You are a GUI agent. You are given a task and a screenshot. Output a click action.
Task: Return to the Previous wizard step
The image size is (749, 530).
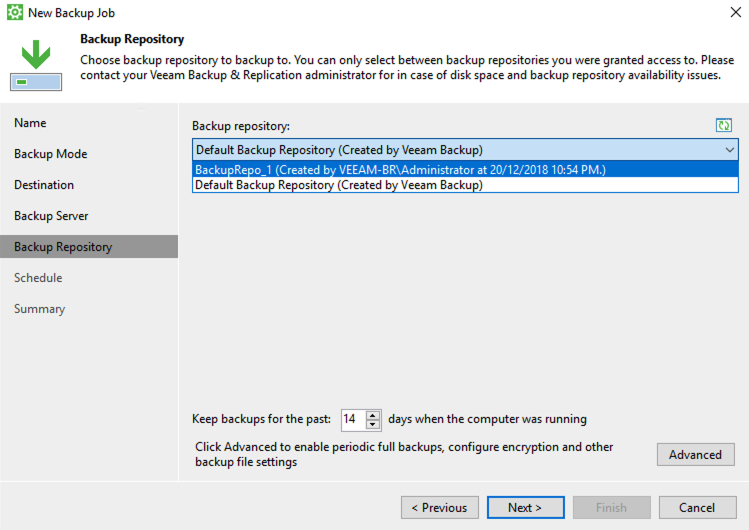[439, 508]
